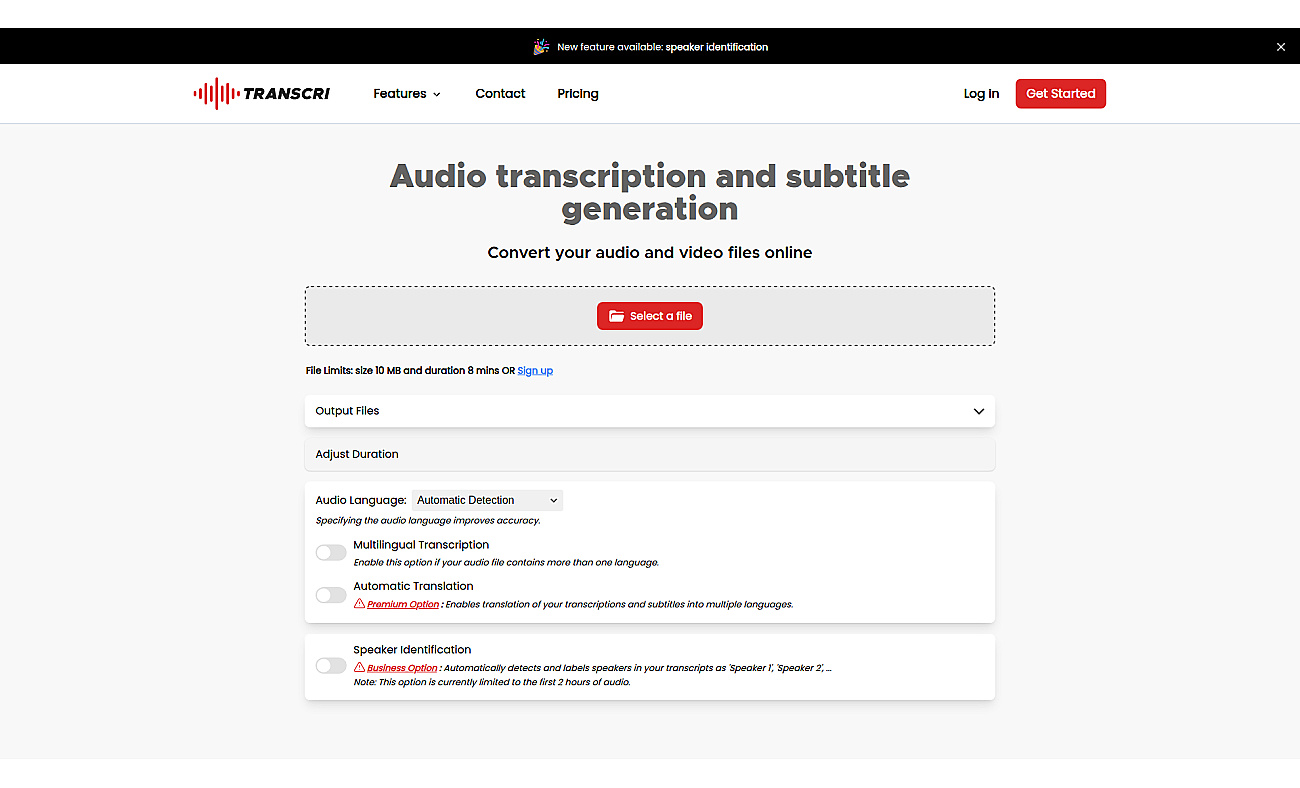Enable the Multilingual Transcription toggle

331,553
